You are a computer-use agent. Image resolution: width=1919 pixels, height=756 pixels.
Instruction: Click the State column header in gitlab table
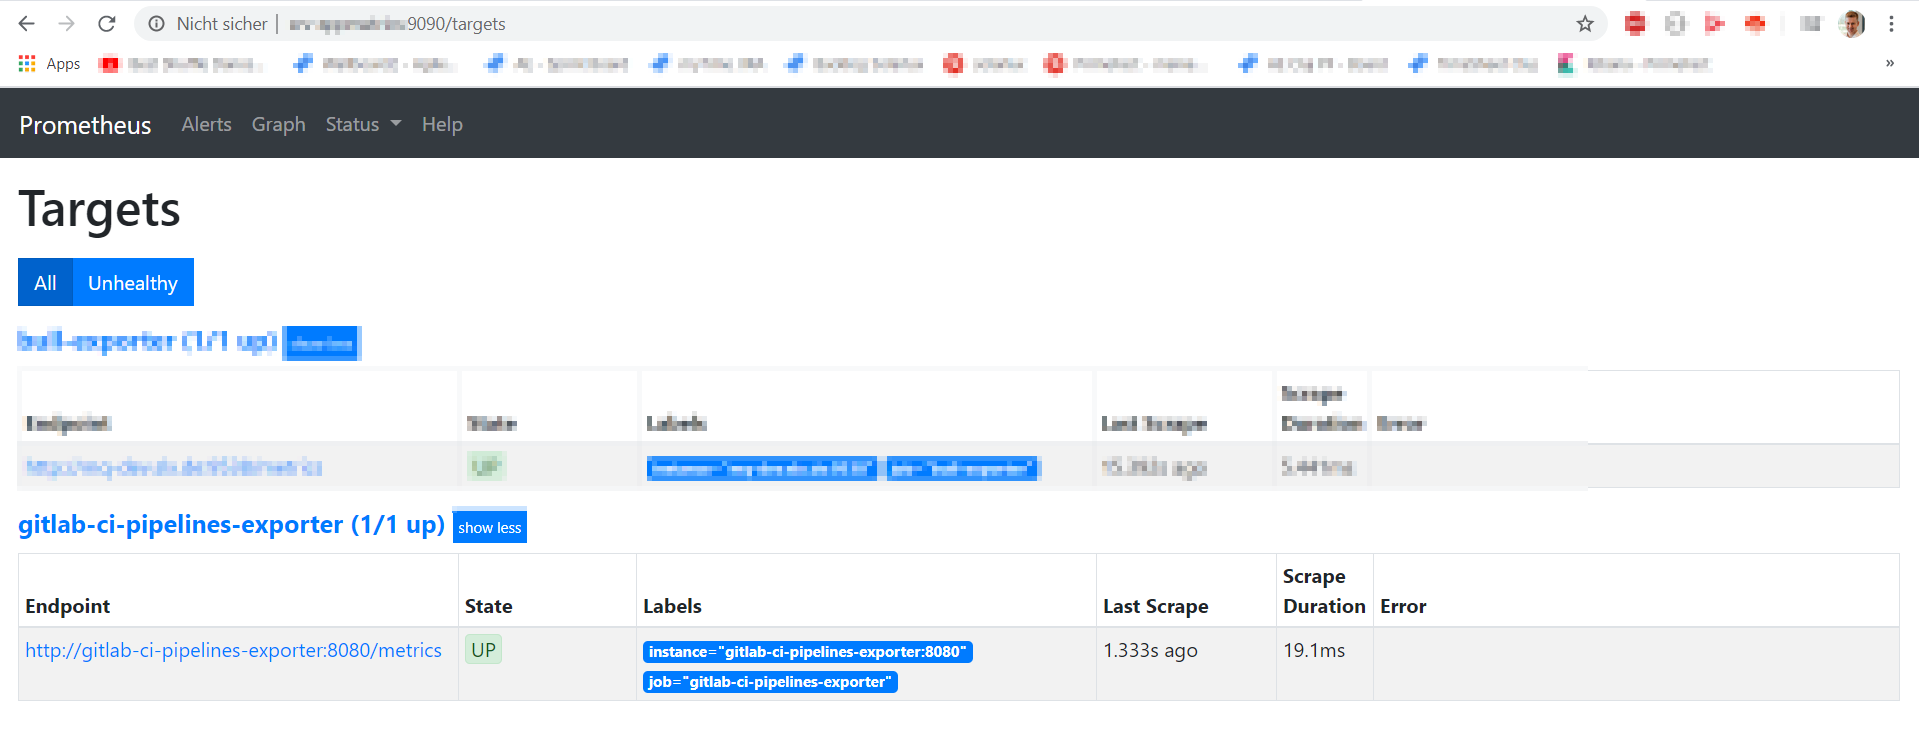tap(488, 606)
